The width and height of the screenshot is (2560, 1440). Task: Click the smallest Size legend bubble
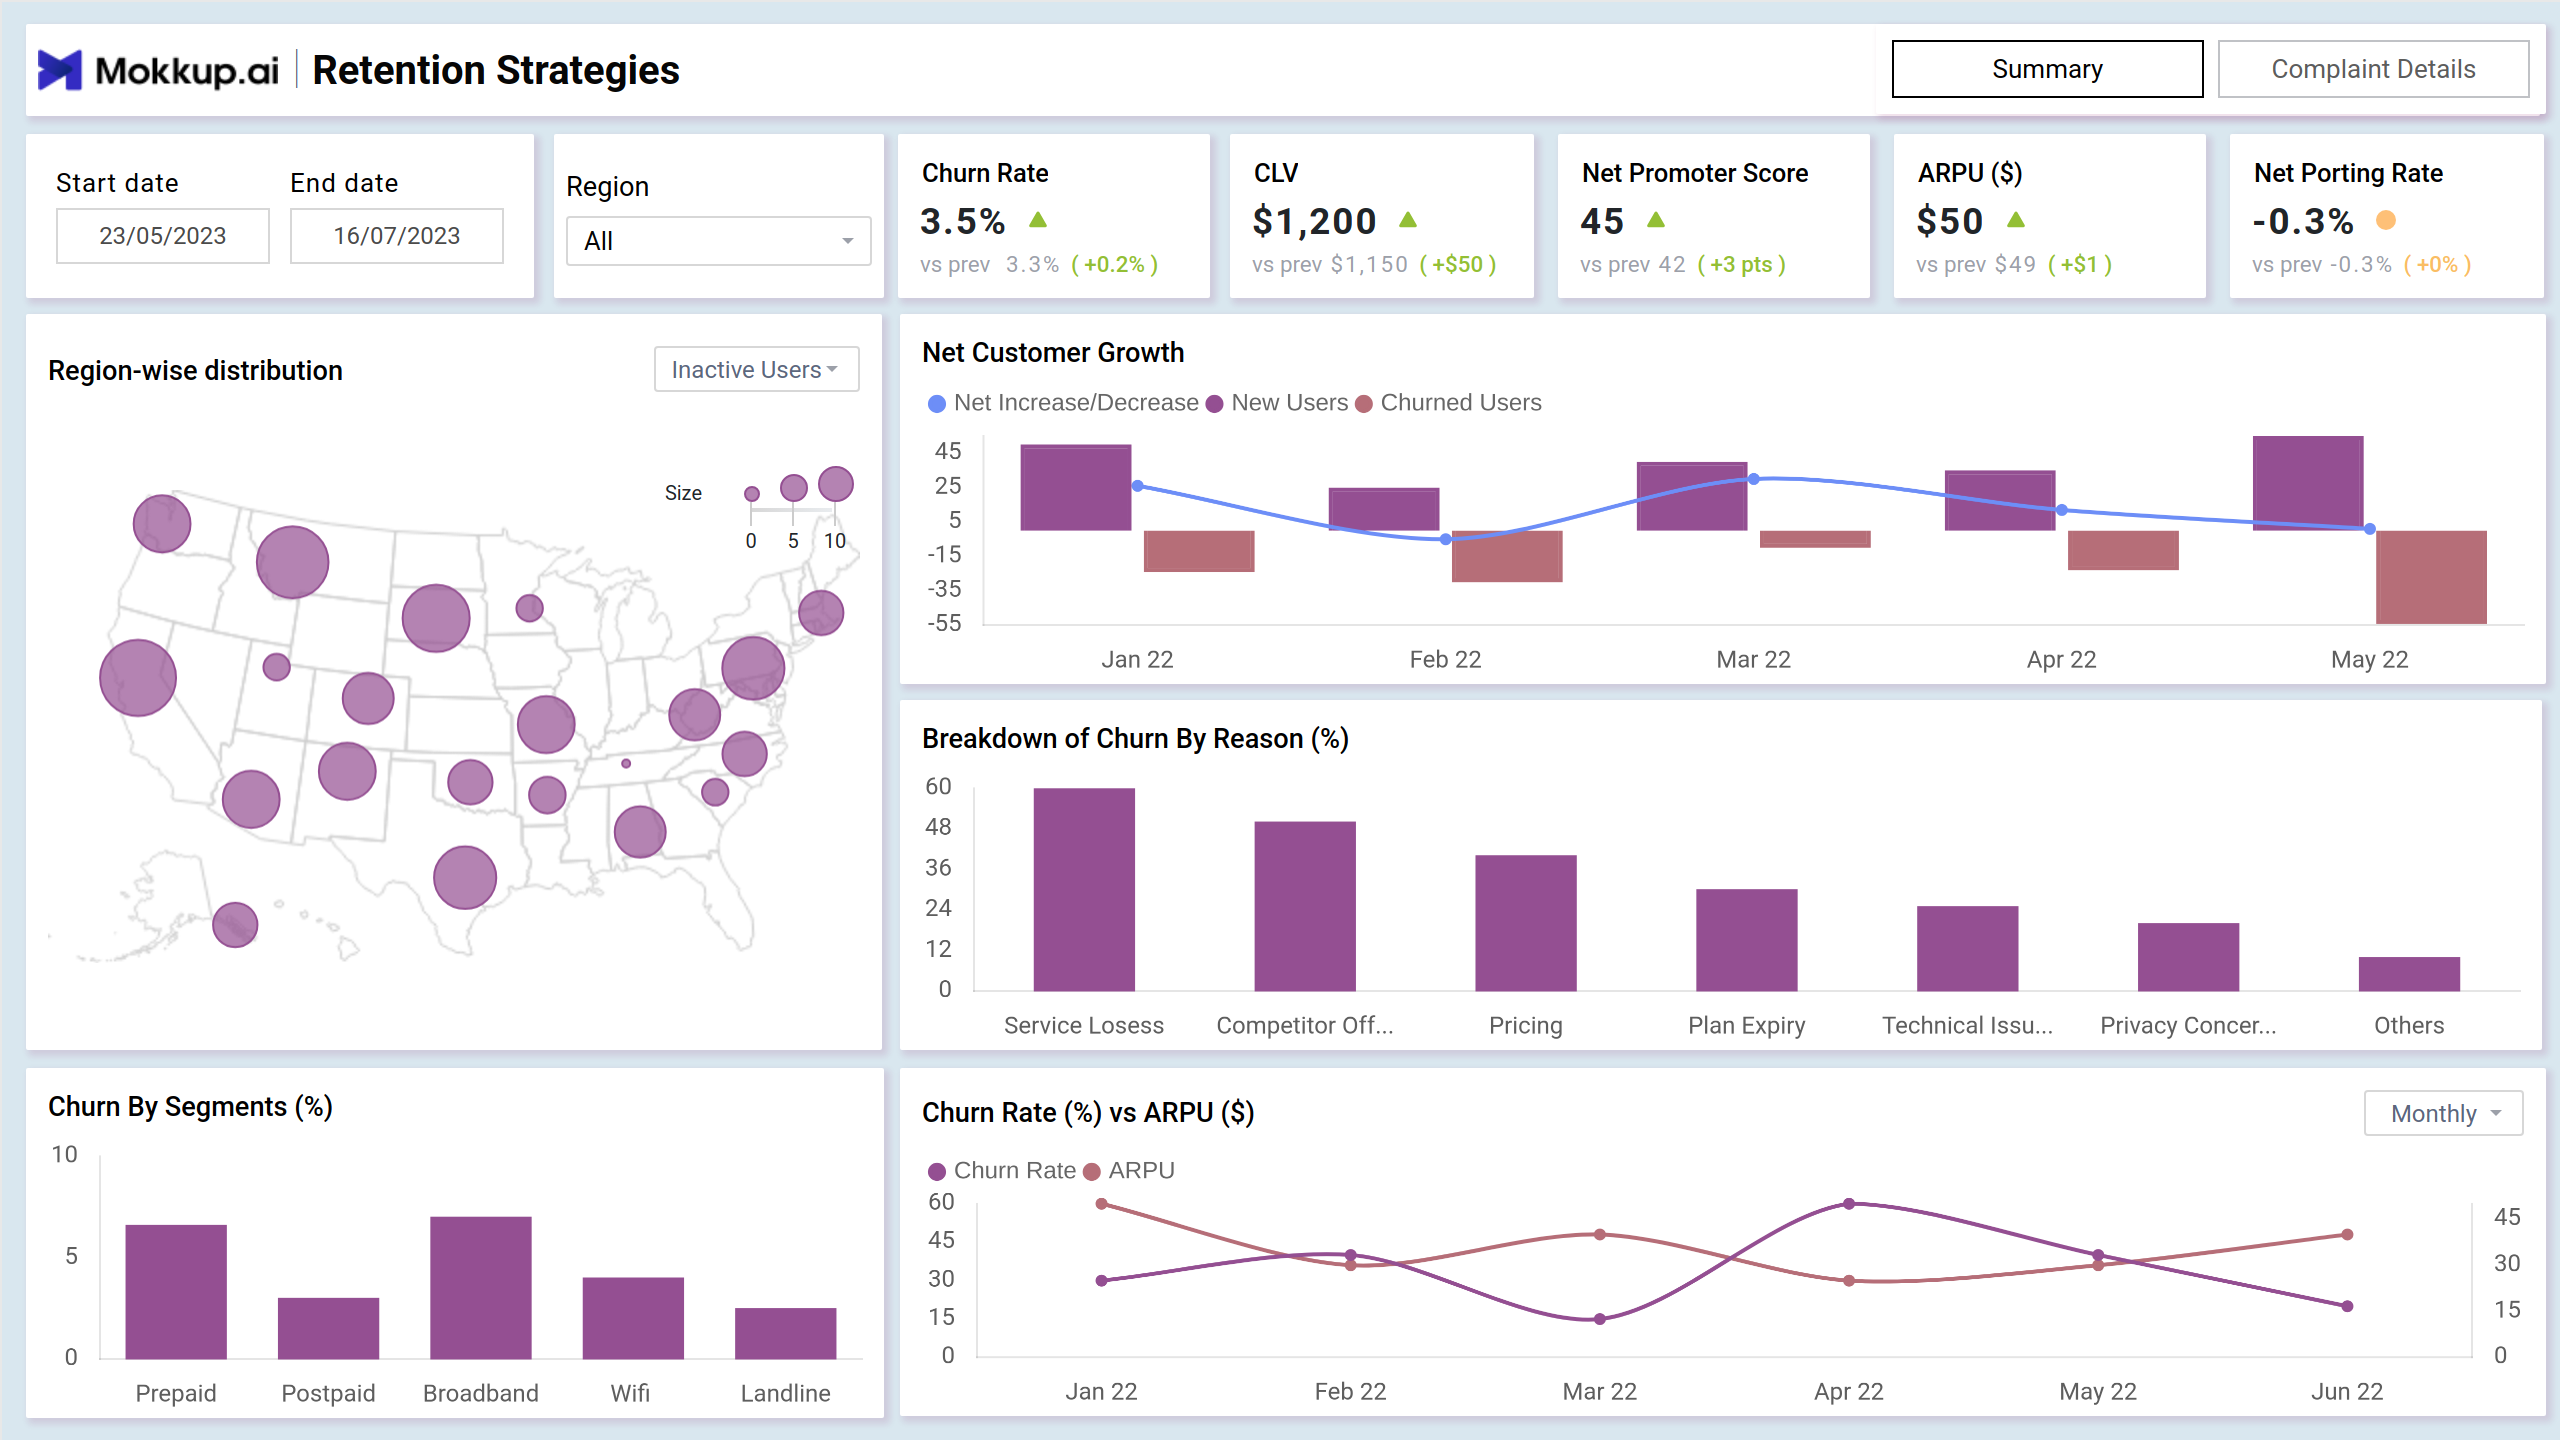tap(752, 494)
